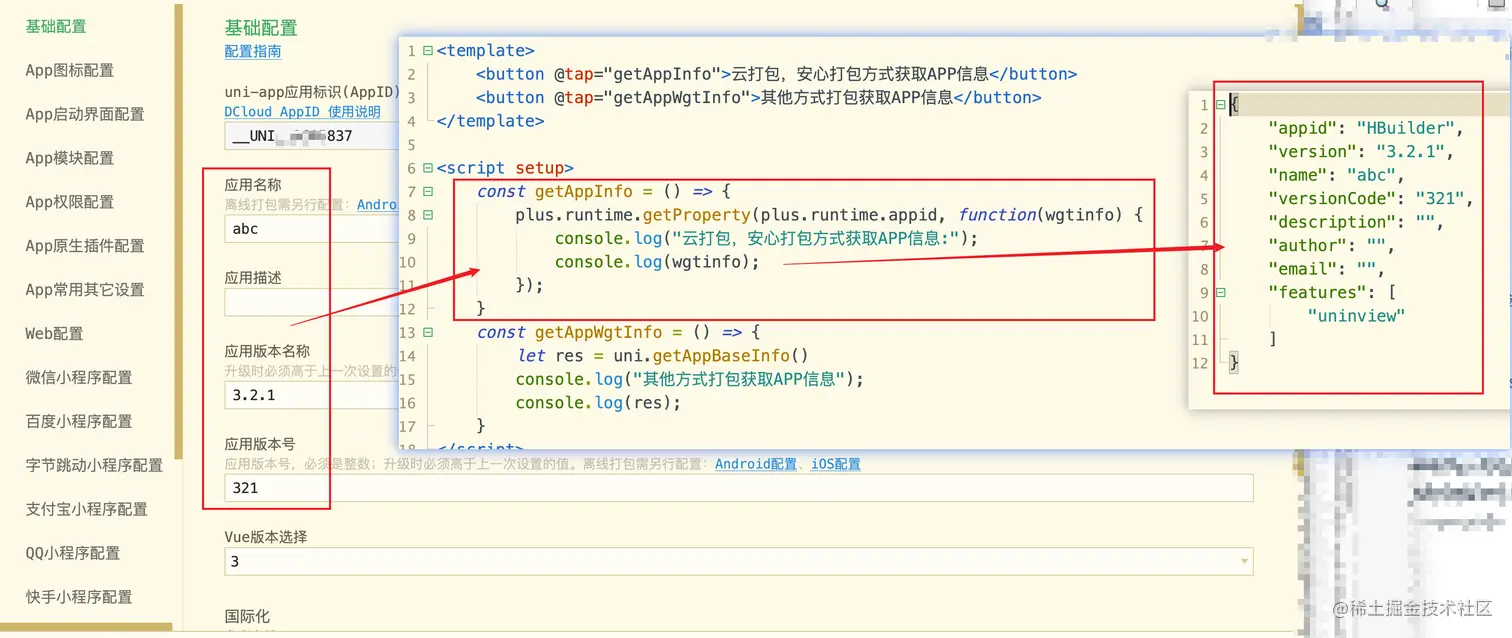The width and height of the screenshot is (1512, 638).
Task: Collapse the JSON root brace fold marker
Action: pos(1220,105)
